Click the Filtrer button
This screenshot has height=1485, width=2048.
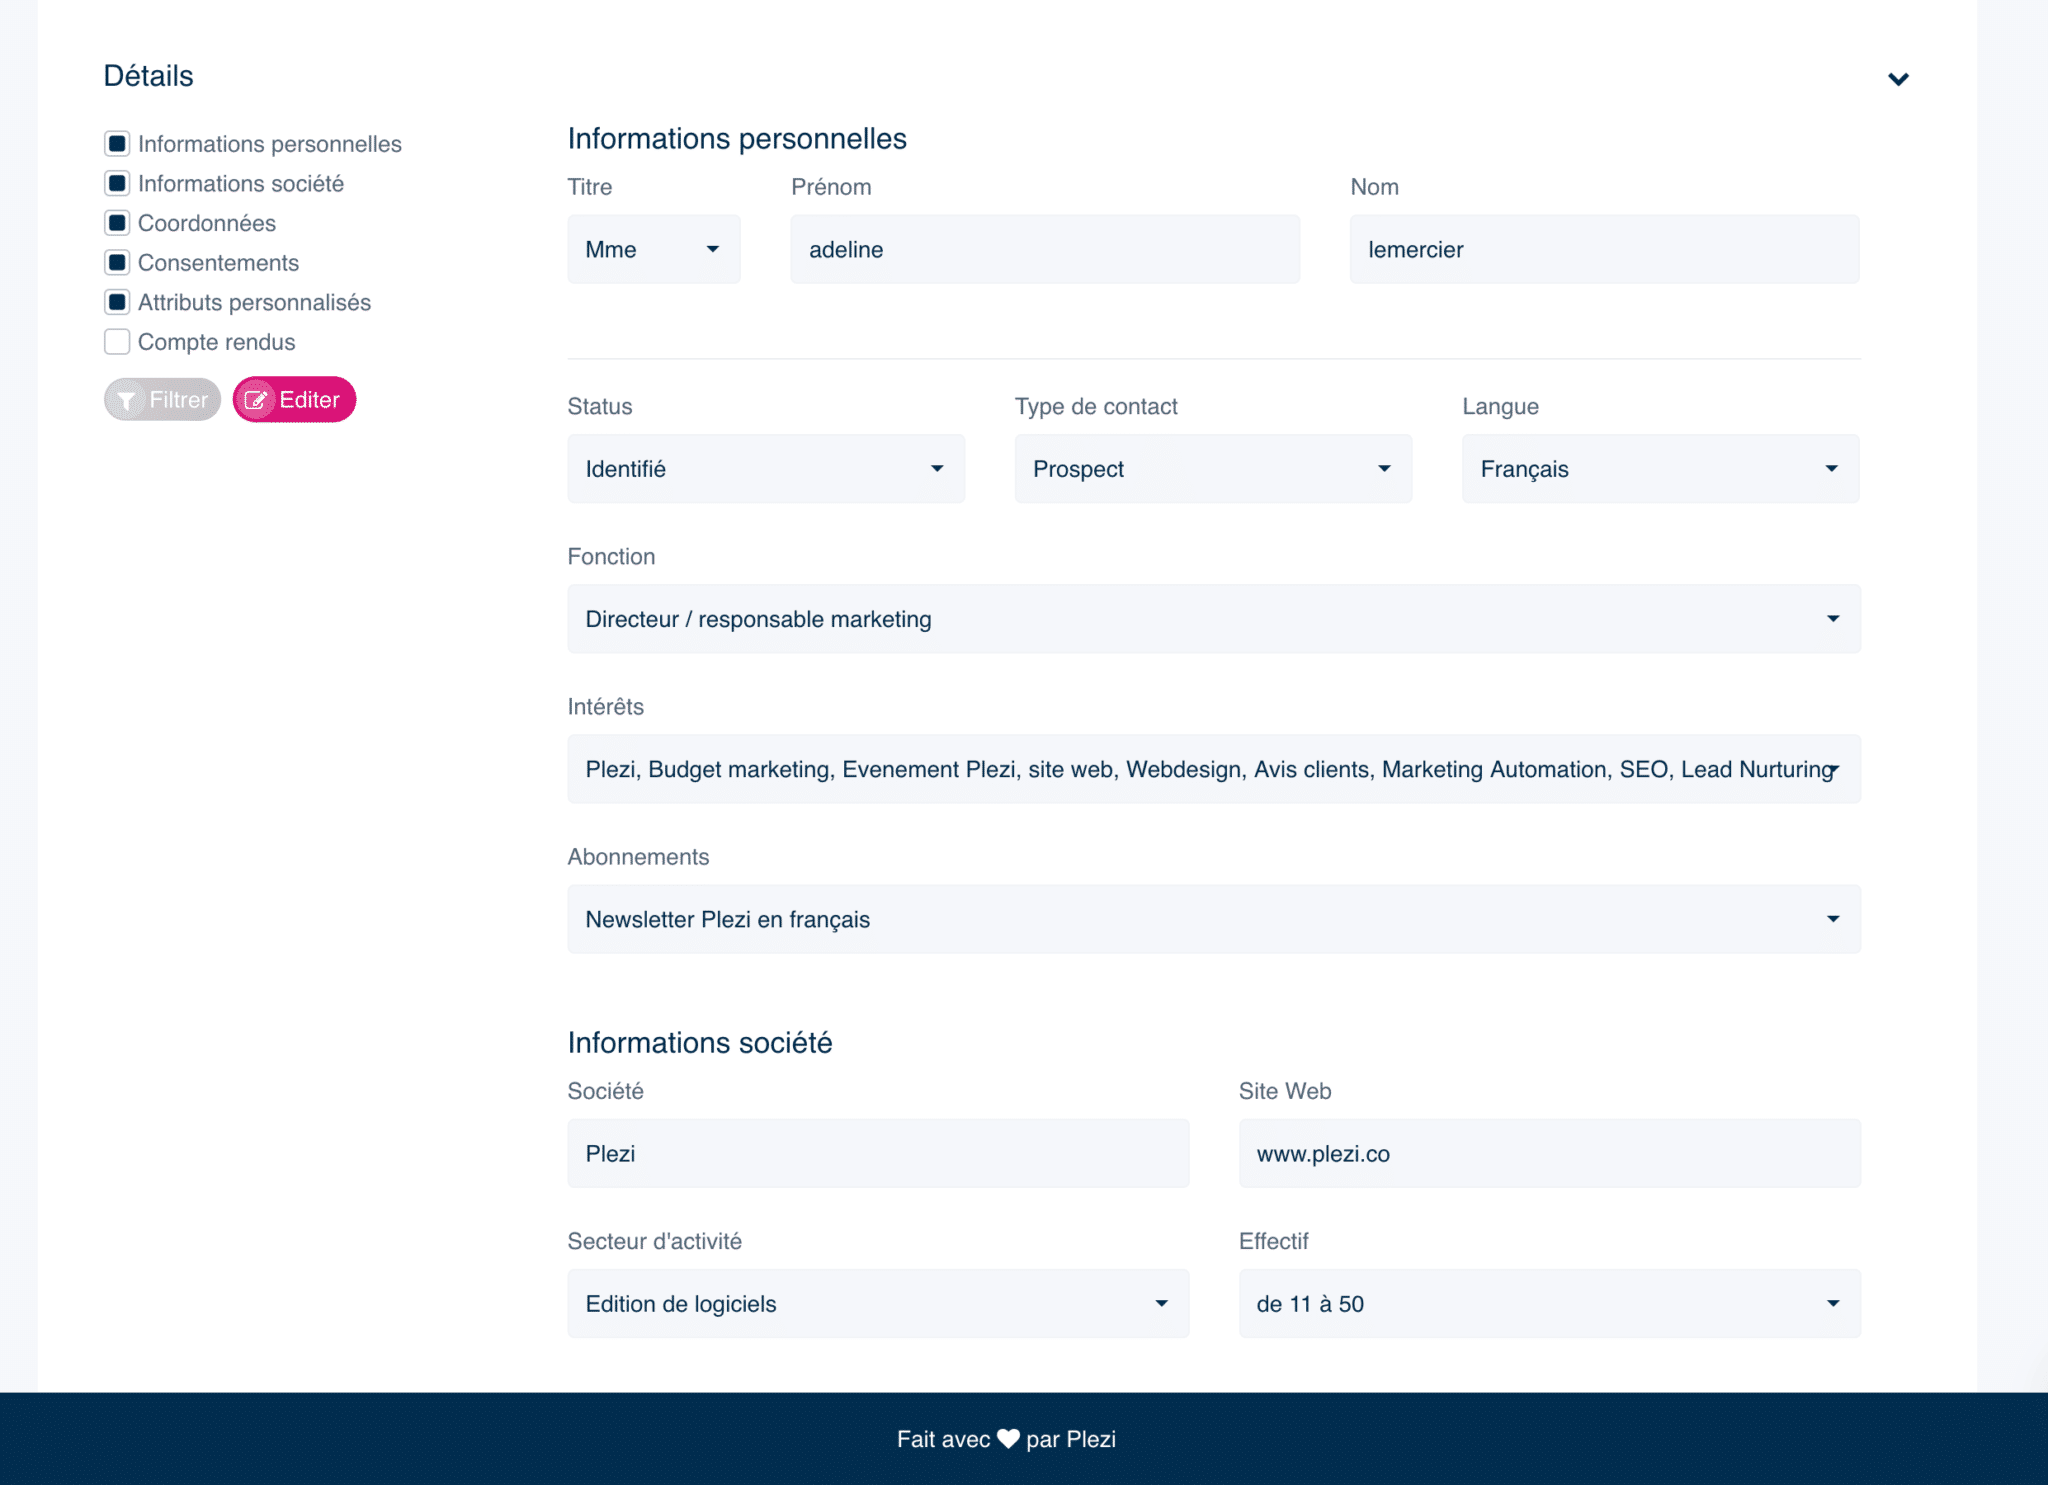coord(163,400)
